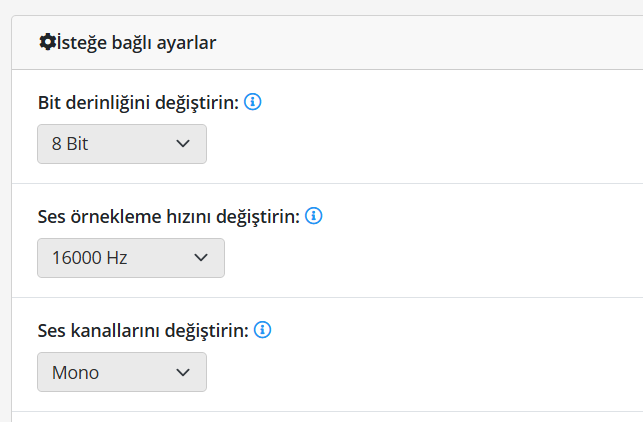The width and height of the screenshot is (643, 422).
Task: Click the İsteğe bağlı ayarlar heading text
Action: 136,42
